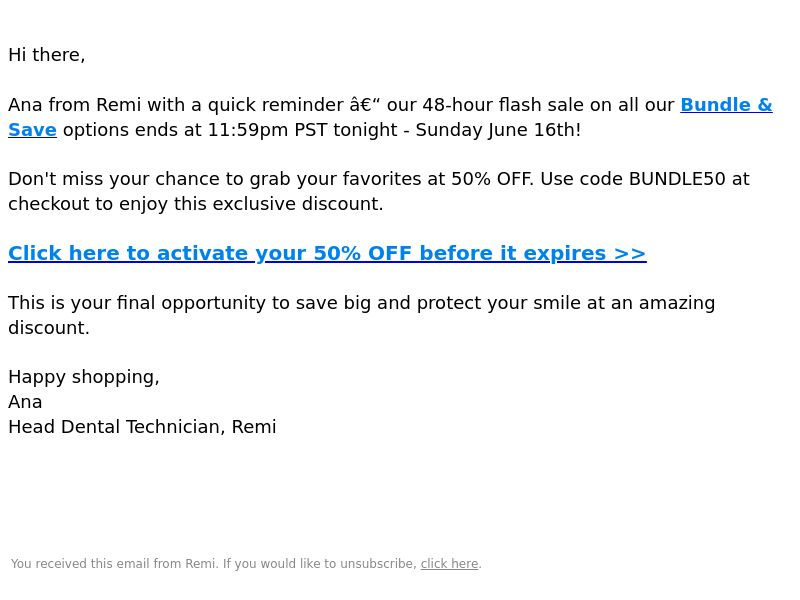Click the word Save in the bundle link
The height and width of the screenshot is (600, 800).
click(32, 130)
